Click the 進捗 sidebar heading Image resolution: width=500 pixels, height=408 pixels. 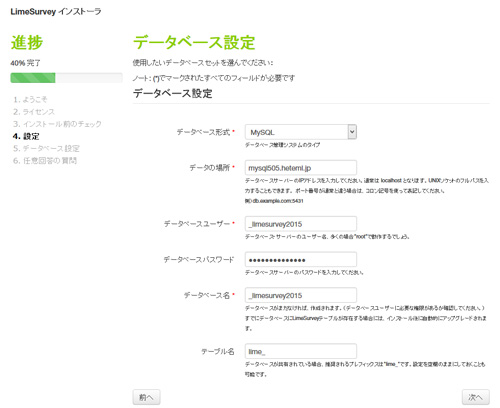[x=27, y=43]
